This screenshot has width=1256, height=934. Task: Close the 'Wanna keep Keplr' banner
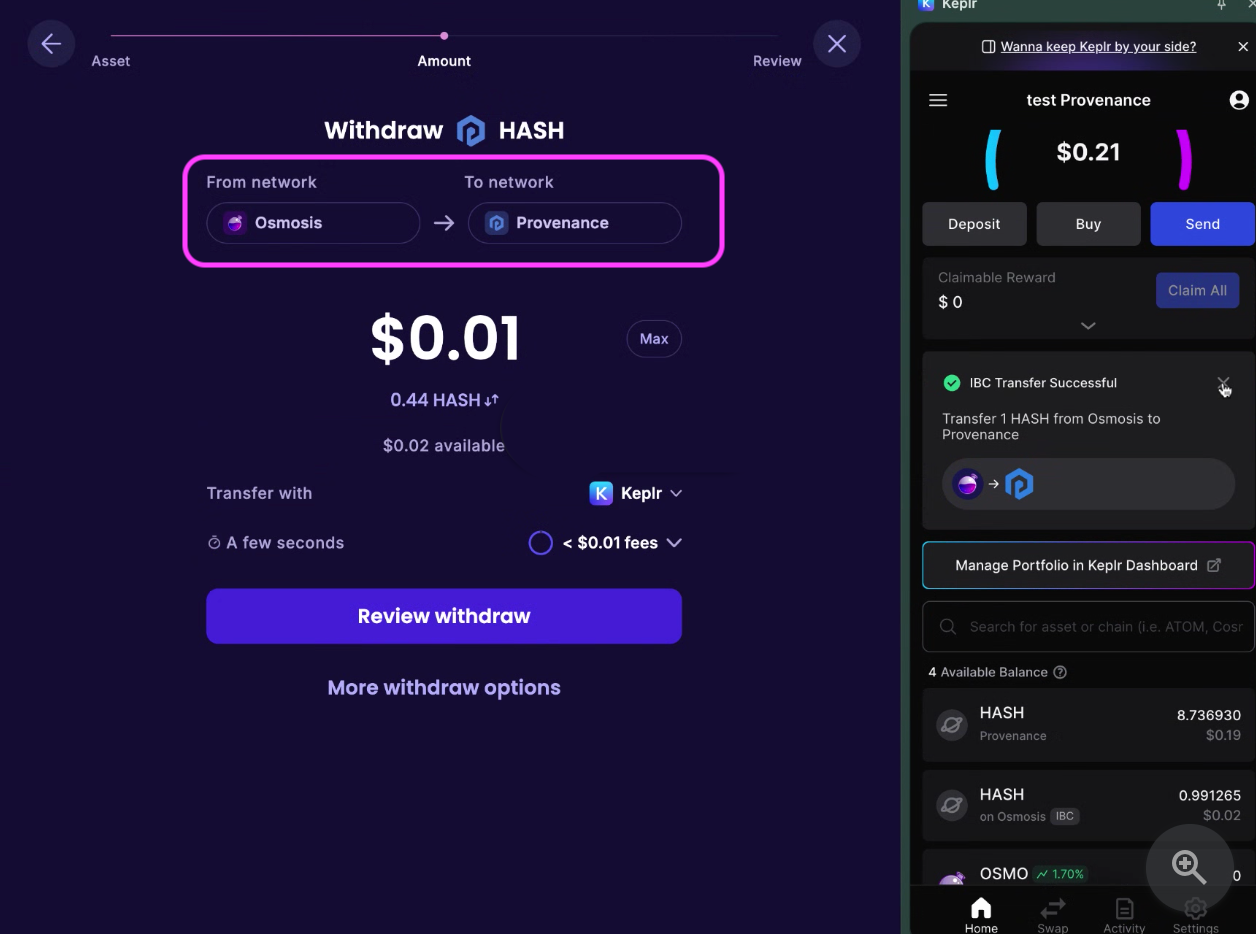pyautogui.click(x=1243, y=47)
